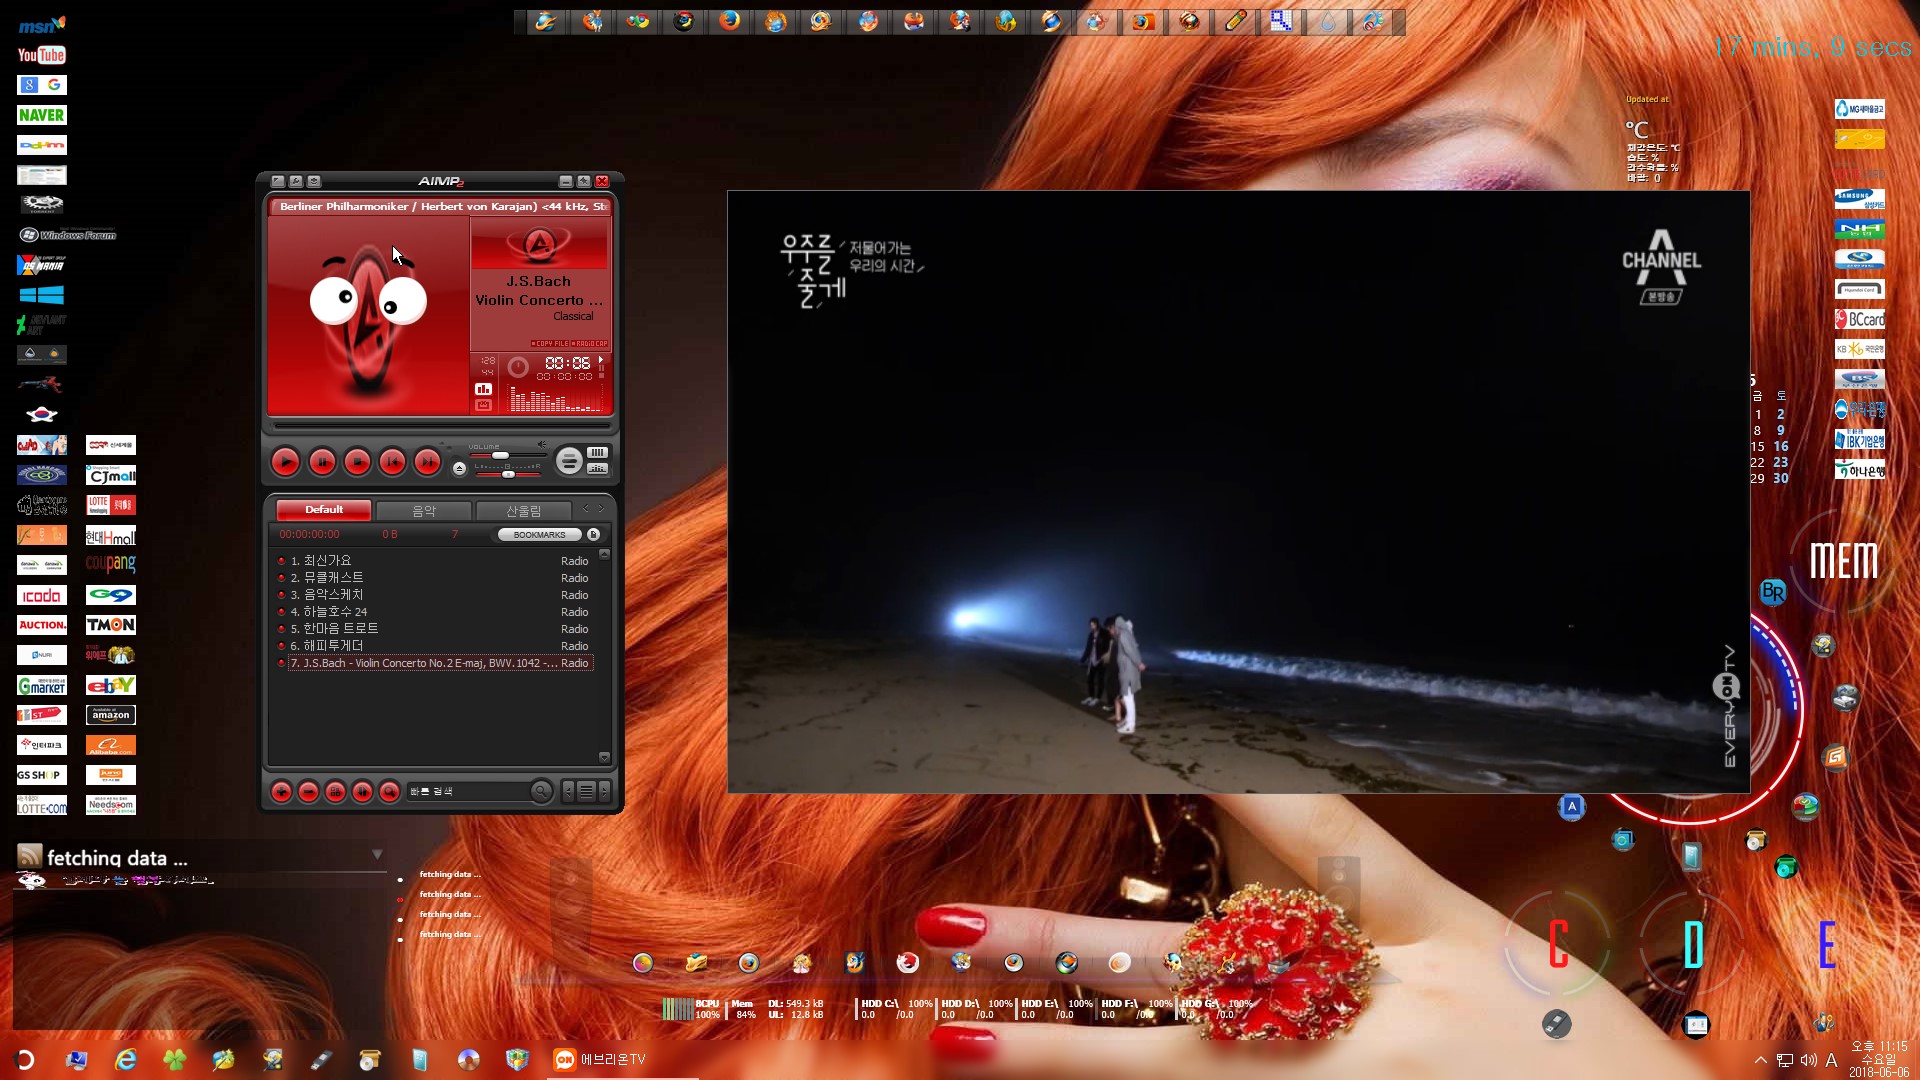Open the YouTube desktop shortcut

click(x=42, y=55)
